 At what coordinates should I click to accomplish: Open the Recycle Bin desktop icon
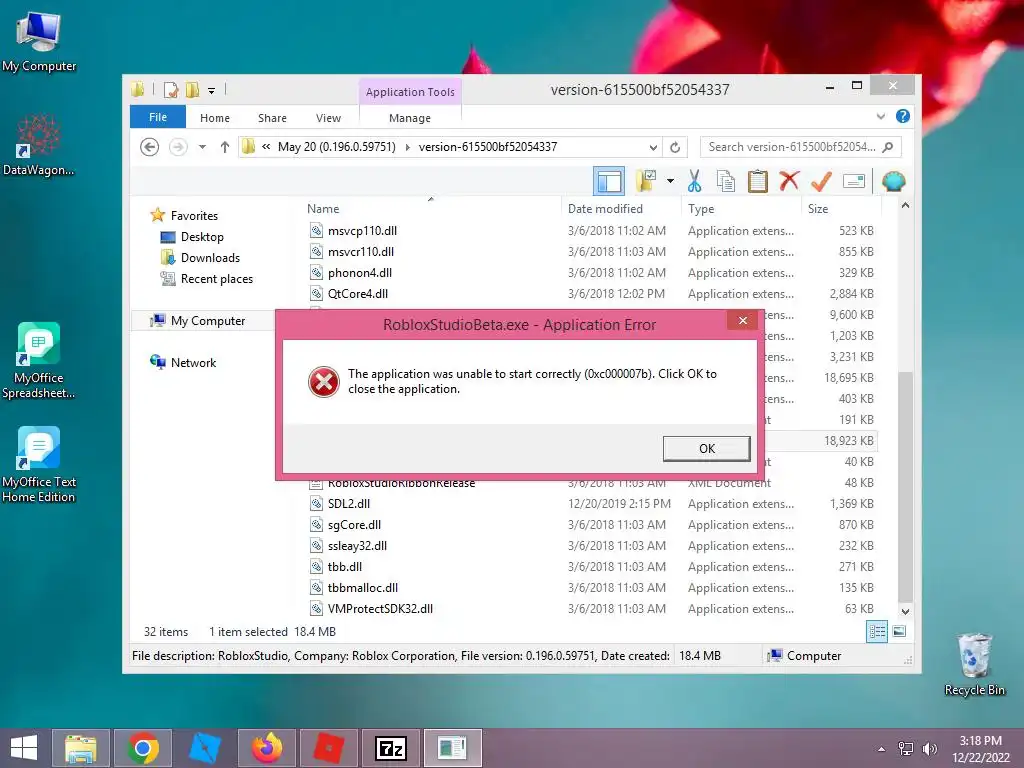tap(974, 665)
